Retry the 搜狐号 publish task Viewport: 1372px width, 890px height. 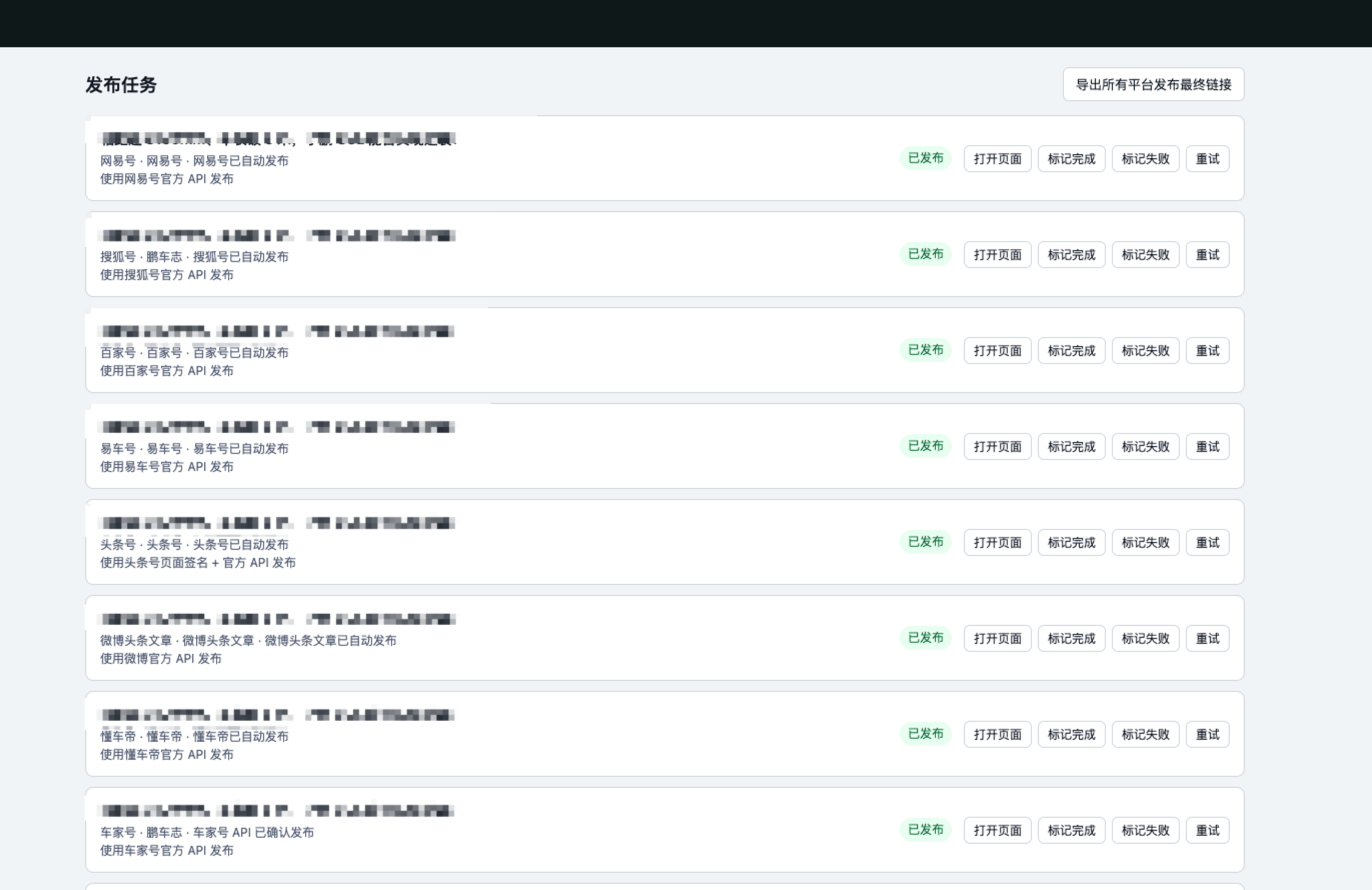point(1207,255)
